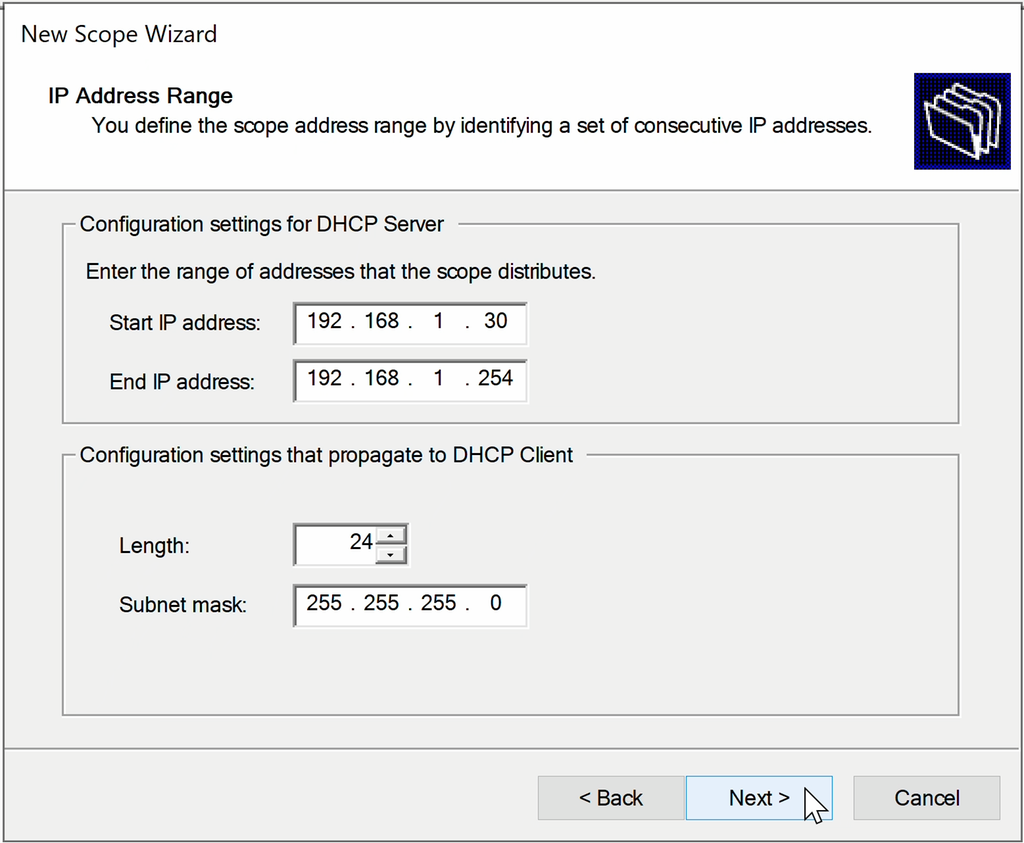This screenshot has width=1024, height=843.
Task: Click first octet 255 of Subnet mask
Action: (x=324, y=603)
